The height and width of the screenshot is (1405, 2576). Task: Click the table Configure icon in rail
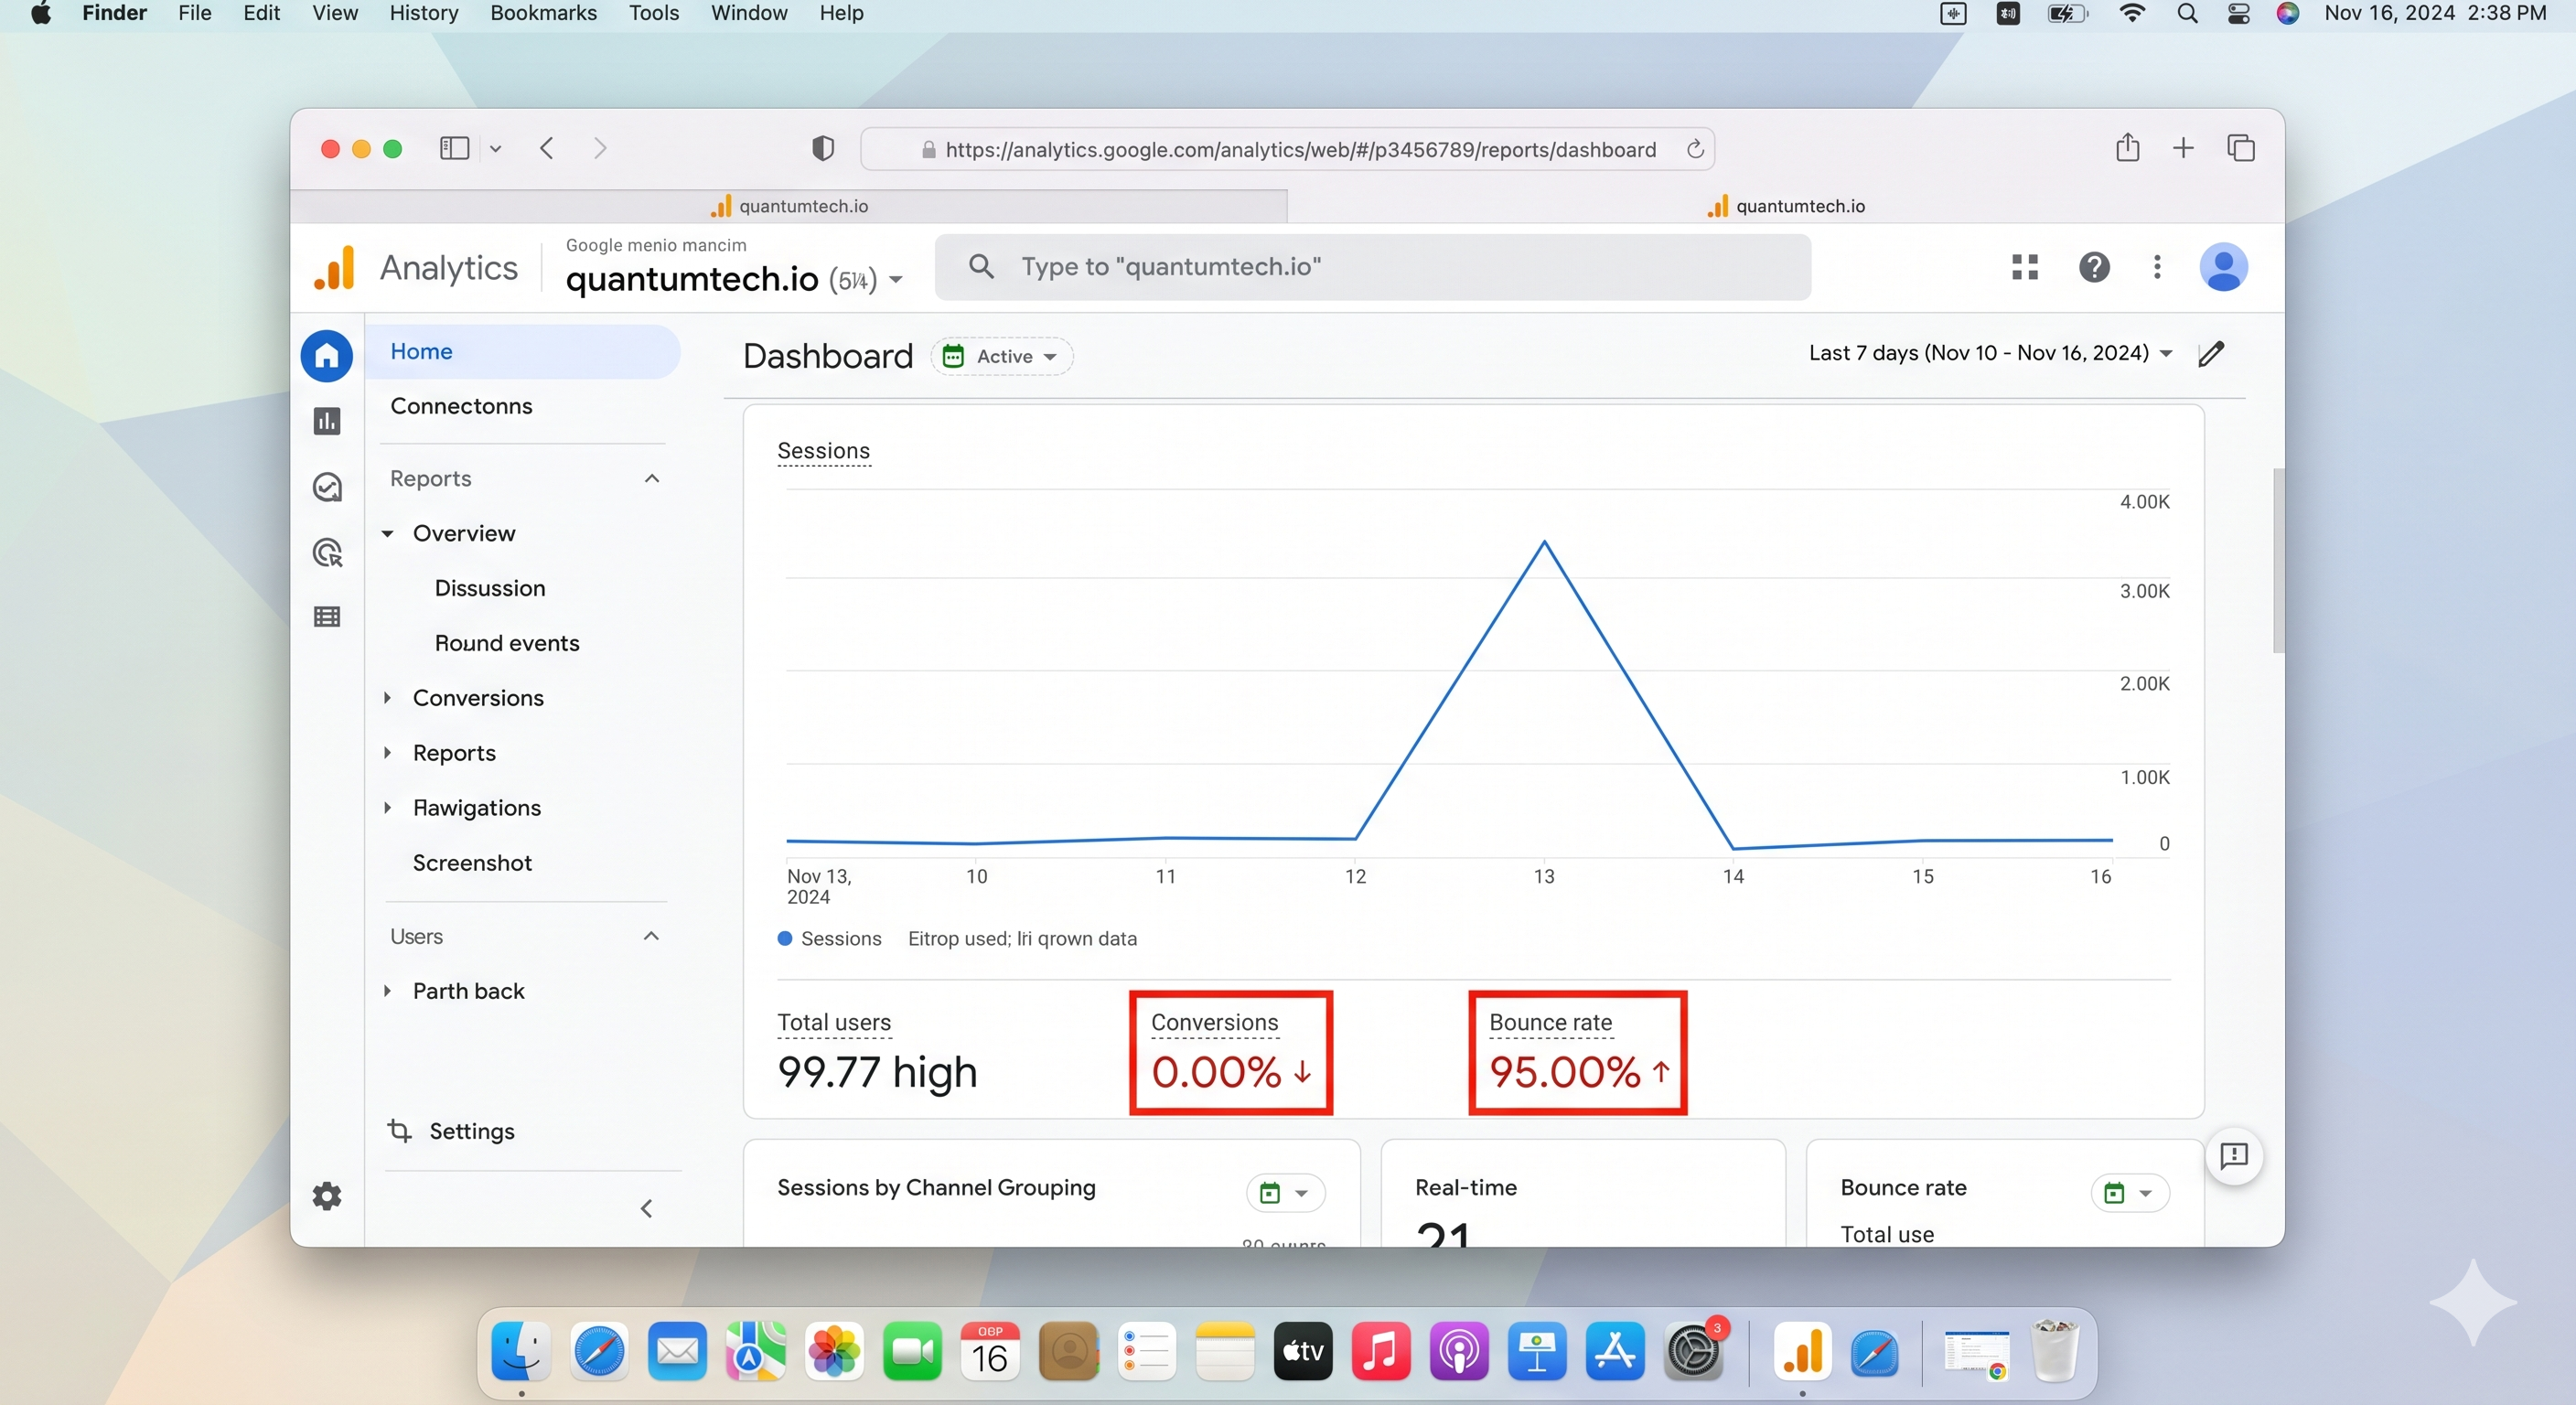327,617
